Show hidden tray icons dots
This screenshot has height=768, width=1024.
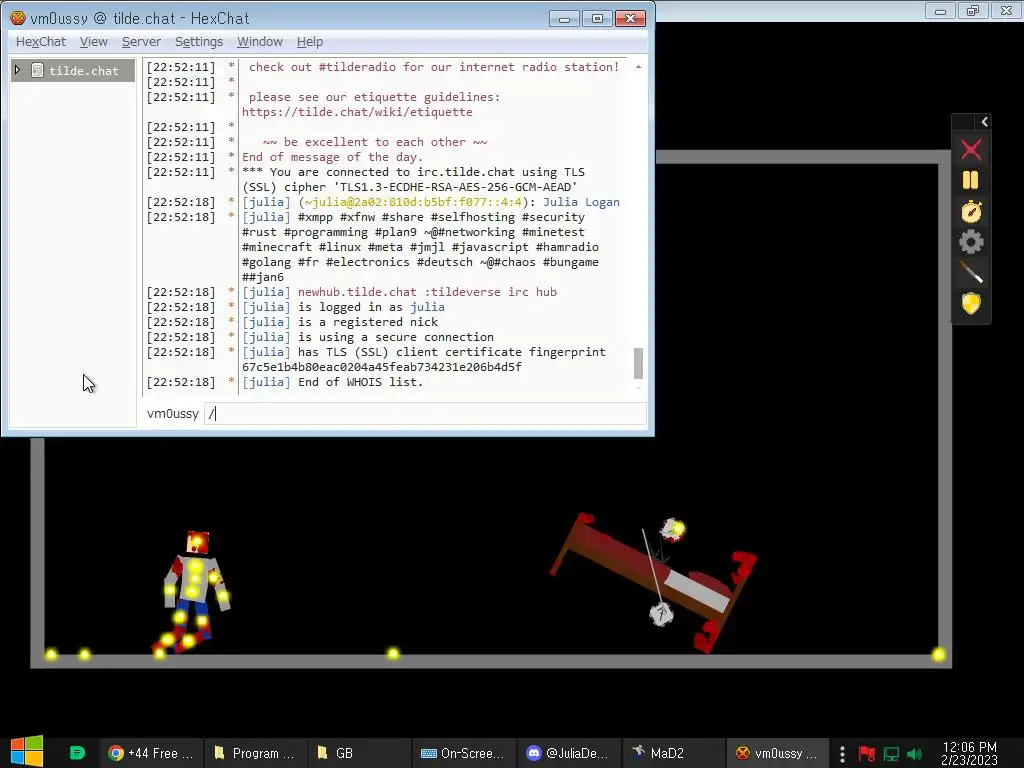coord(842,754)
